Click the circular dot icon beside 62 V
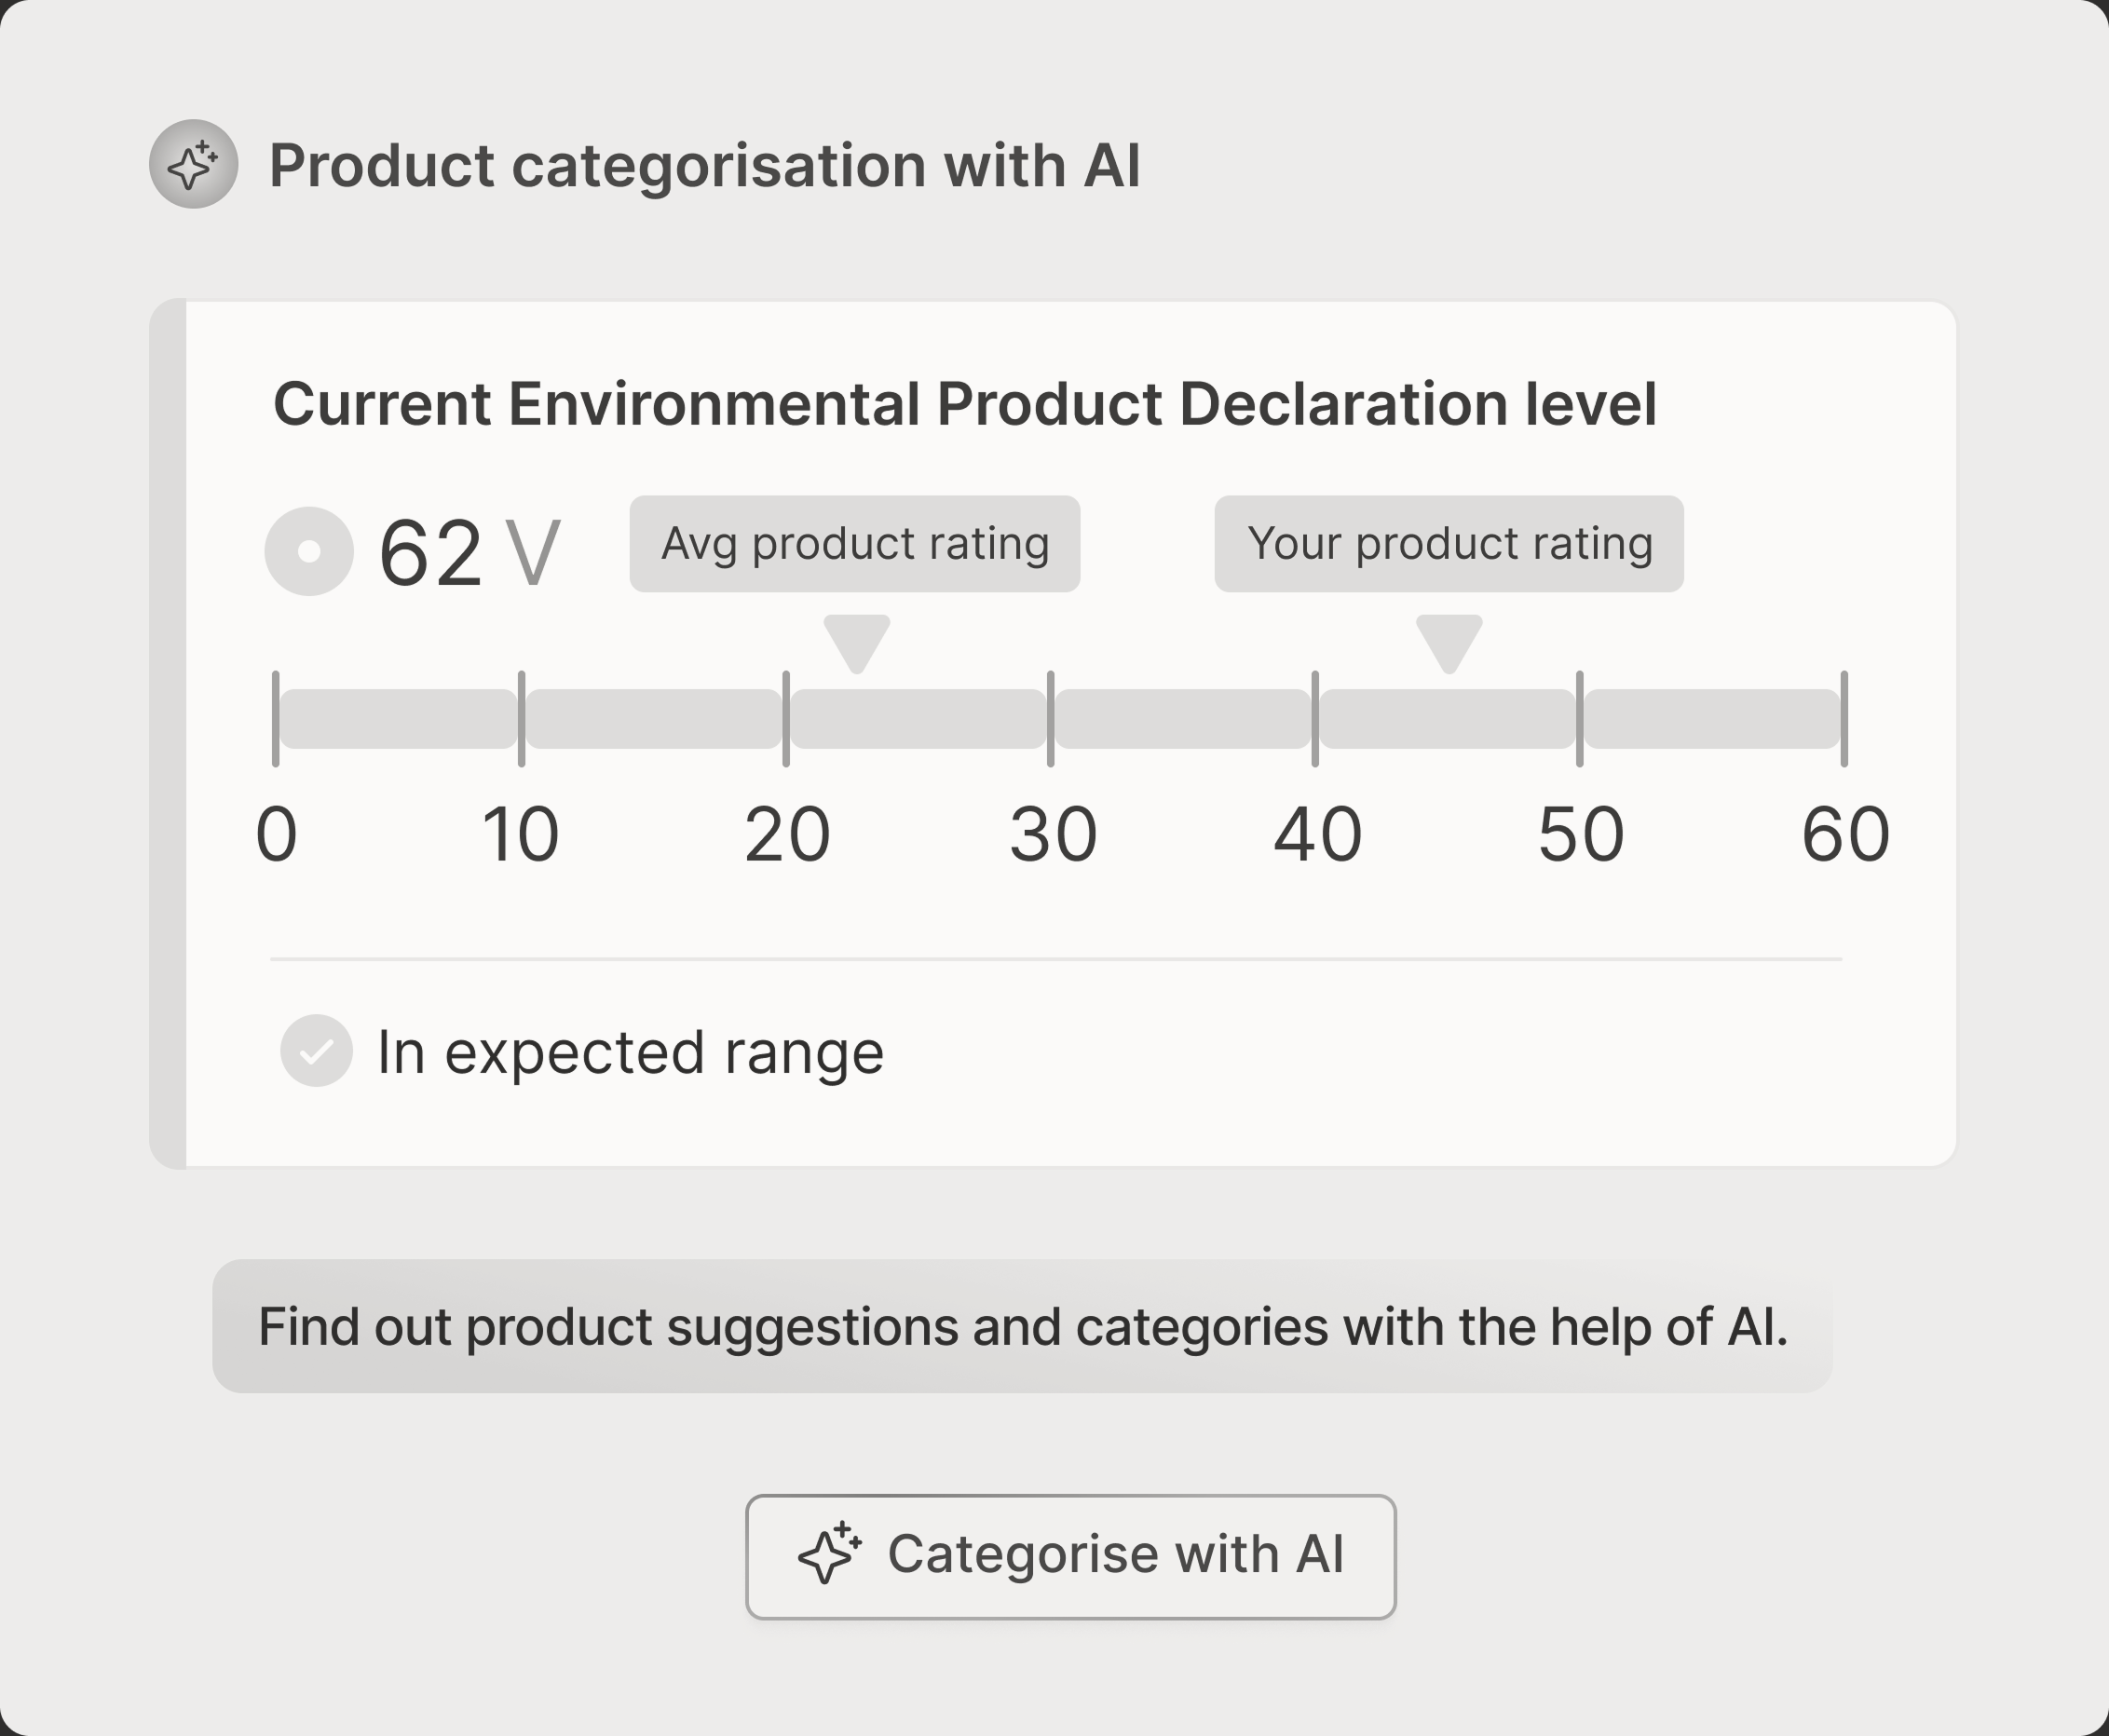 click(309, 551)
